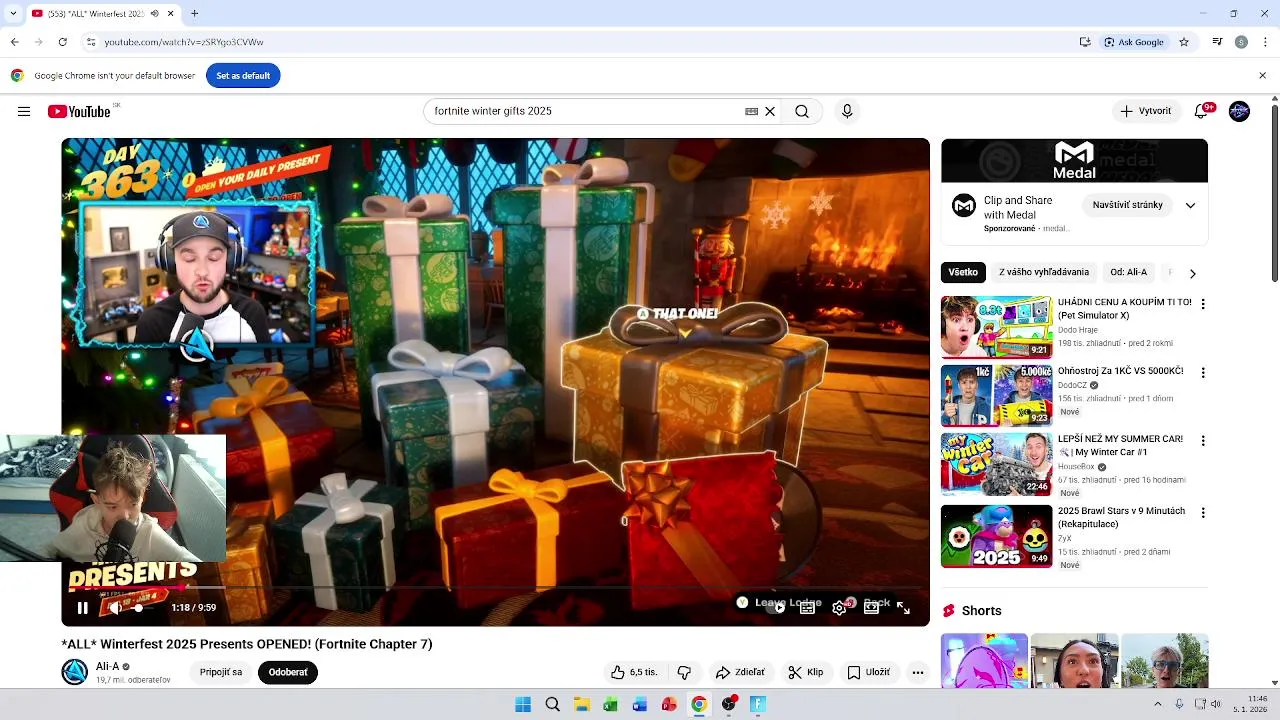
Task: Open the Ali-A channel name link
Action: pyautogui.click(x=107, y=666)
